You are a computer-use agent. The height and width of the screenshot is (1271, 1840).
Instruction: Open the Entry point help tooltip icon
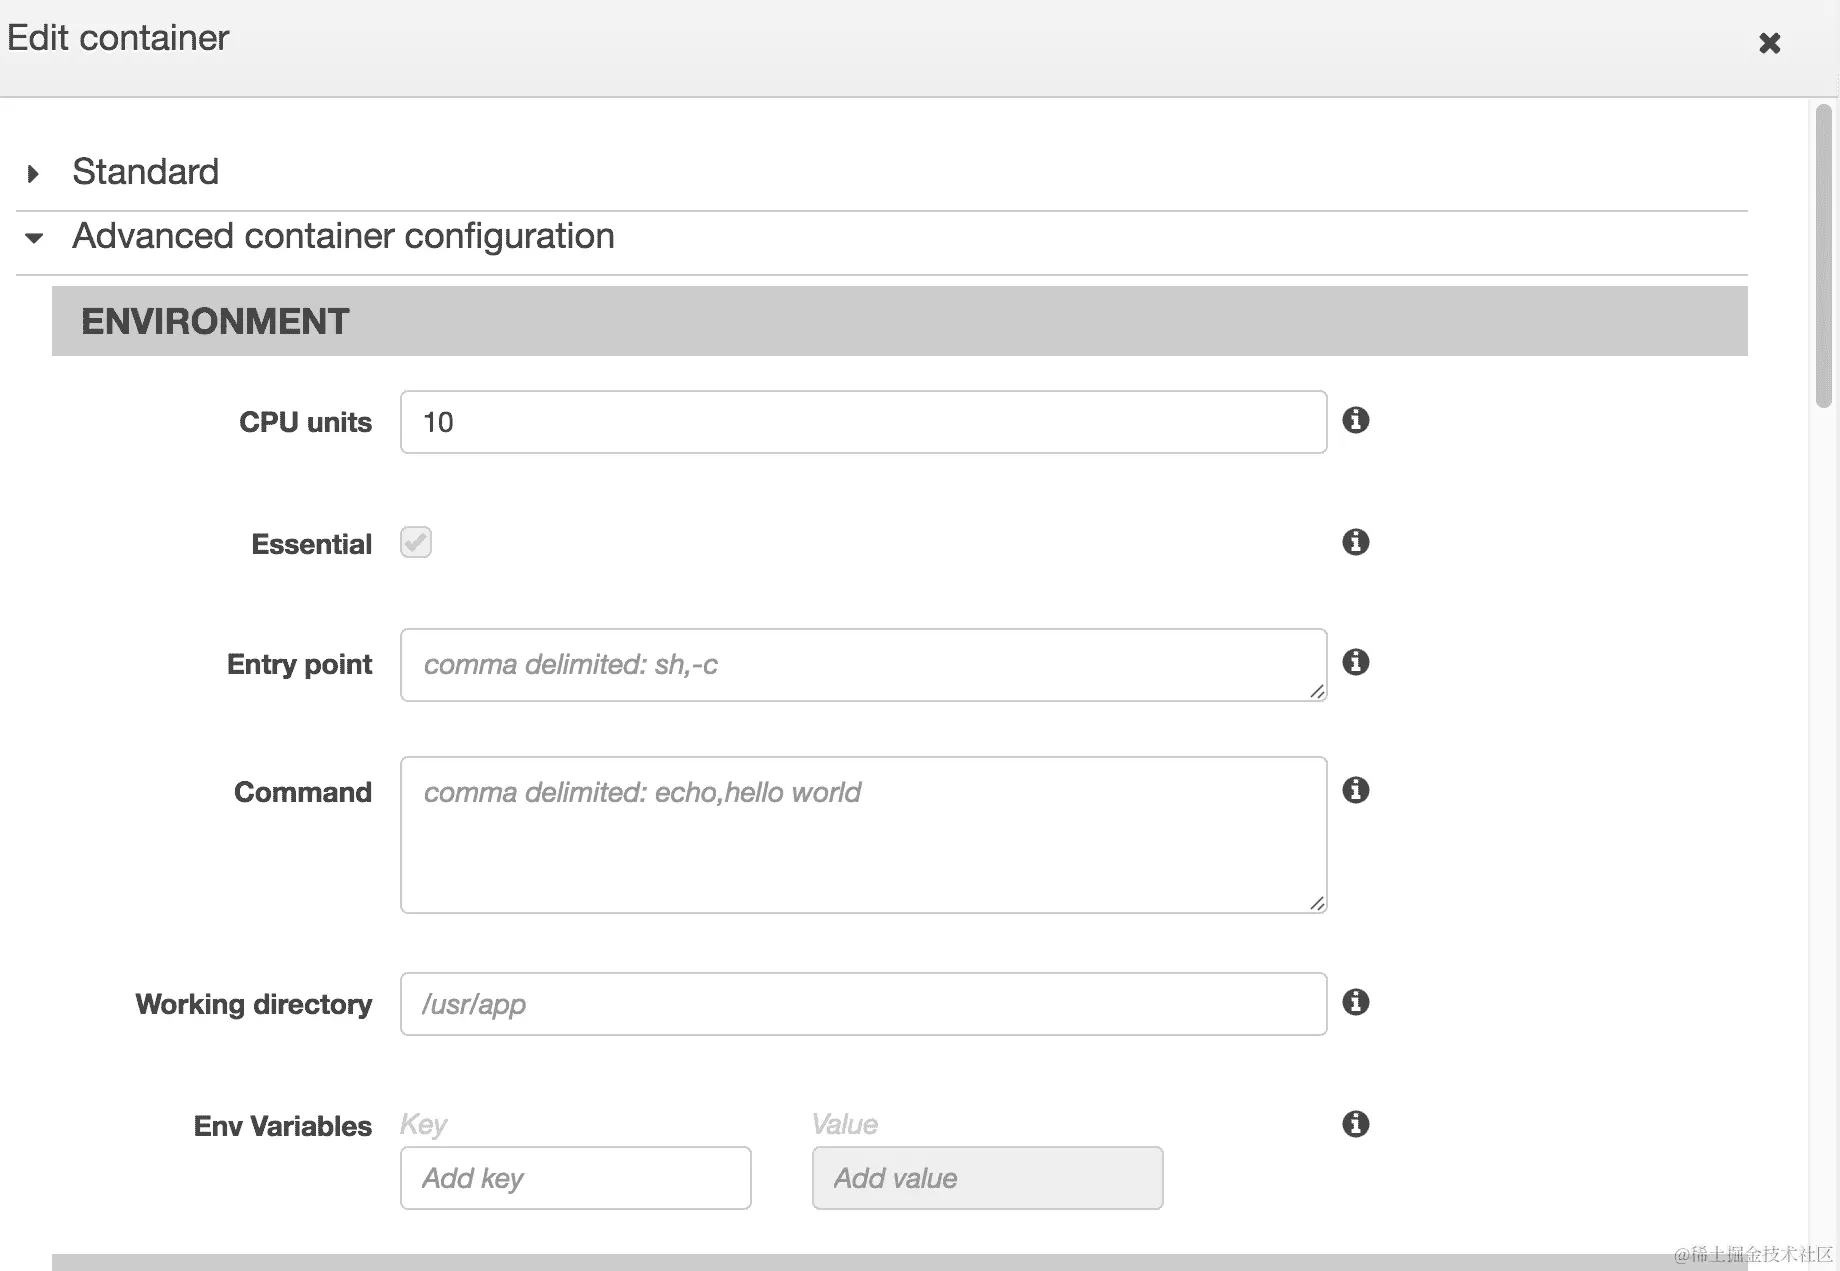click(1356, 662)
